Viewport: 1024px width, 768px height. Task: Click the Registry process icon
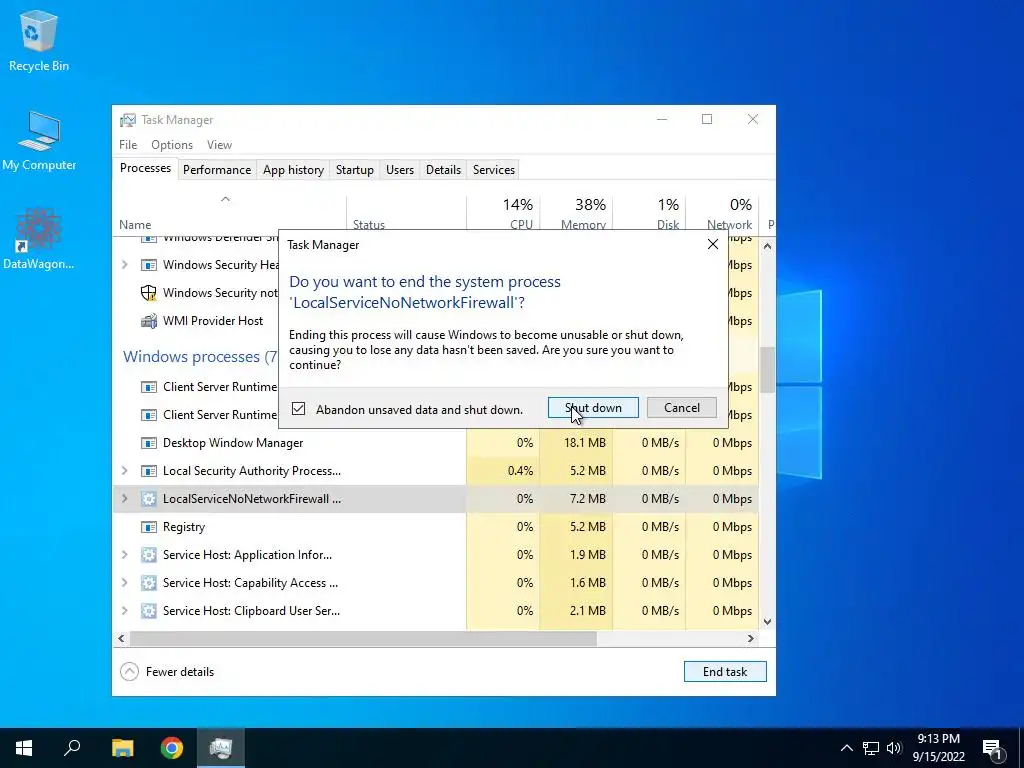149,527
